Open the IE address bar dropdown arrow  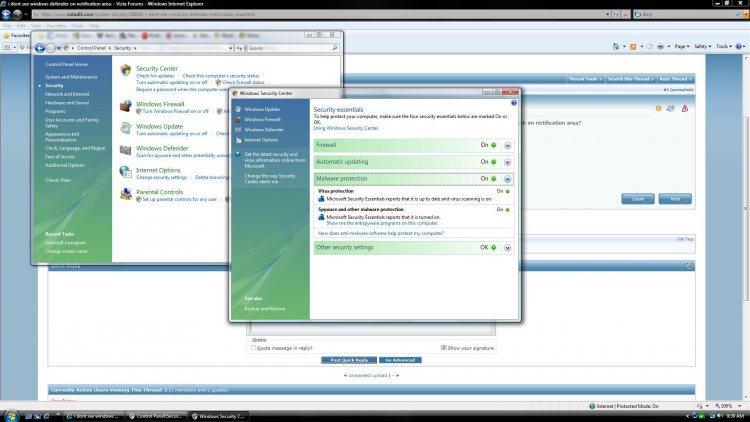(607, 14)
